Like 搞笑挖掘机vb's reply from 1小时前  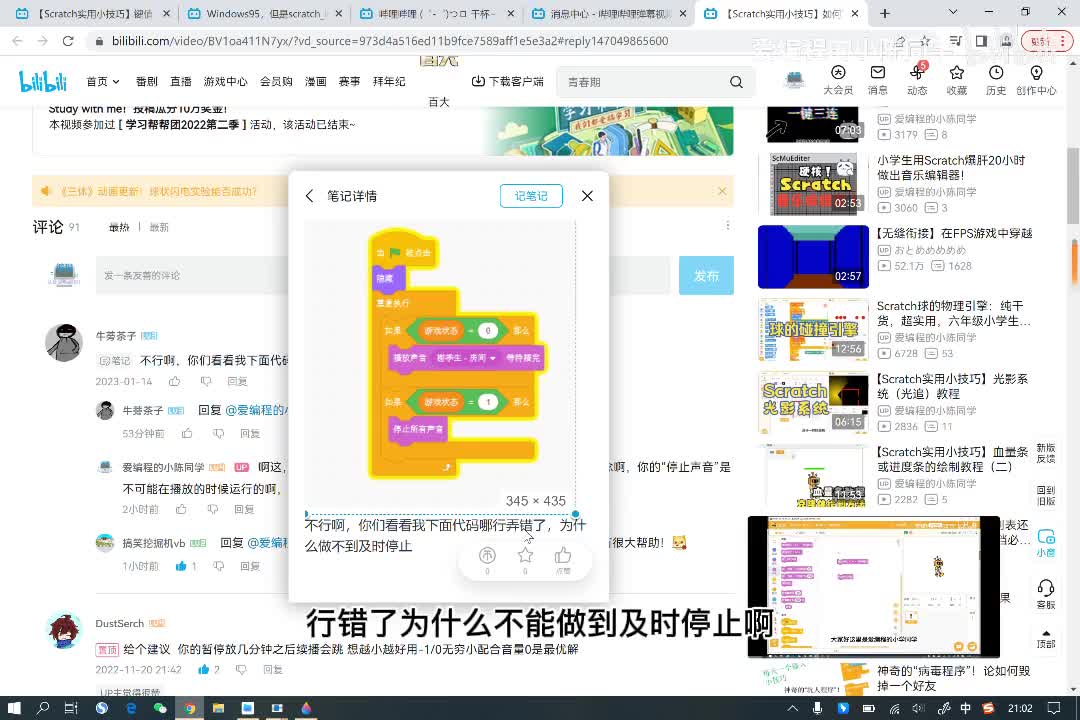tap(181, 566)
